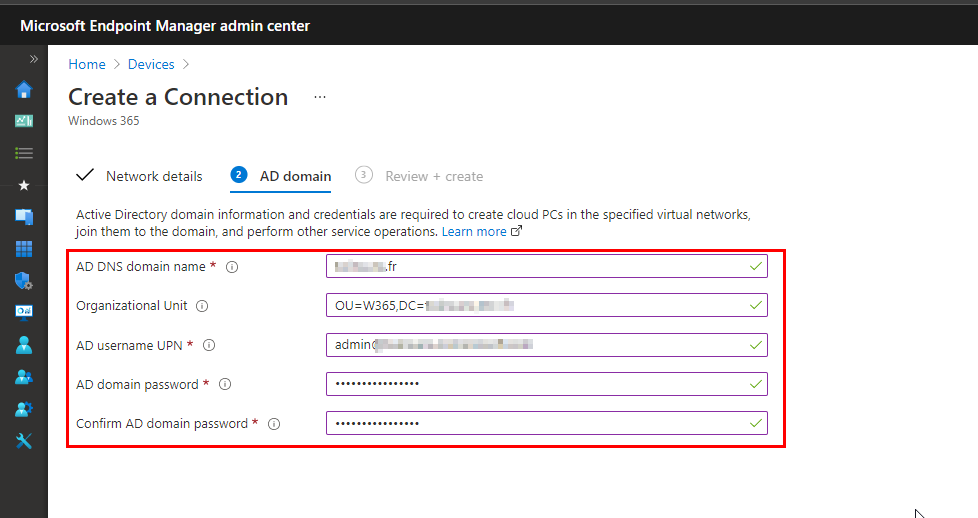Show info for AD domain password
Viewport: 978px width, 518px height.
pos(225,384)
